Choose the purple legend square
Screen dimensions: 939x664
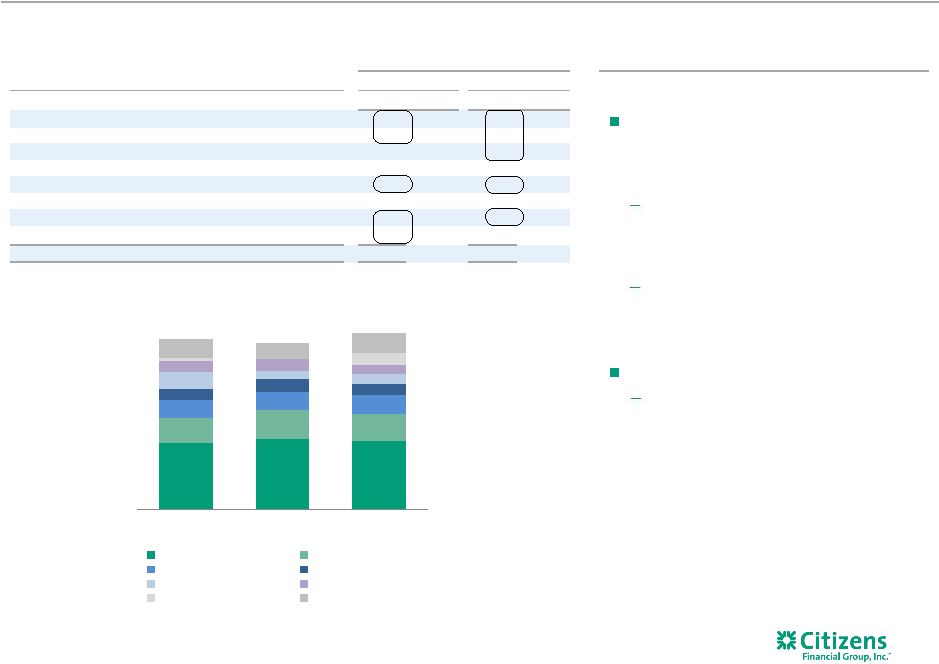pyautogui.click(x=304, y=584)
